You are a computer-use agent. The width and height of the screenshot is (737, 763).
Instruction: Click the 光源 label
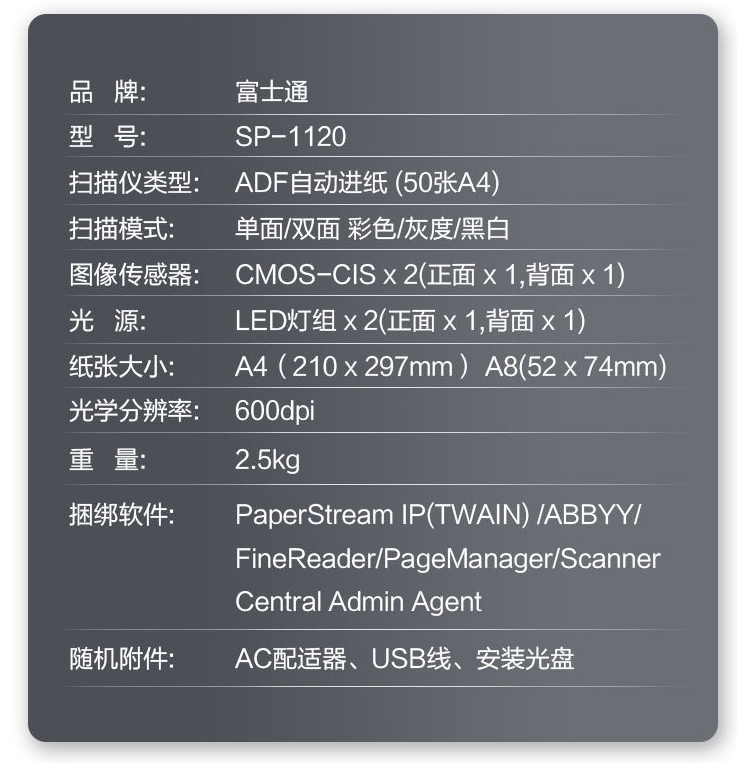(x=108, y=321)
